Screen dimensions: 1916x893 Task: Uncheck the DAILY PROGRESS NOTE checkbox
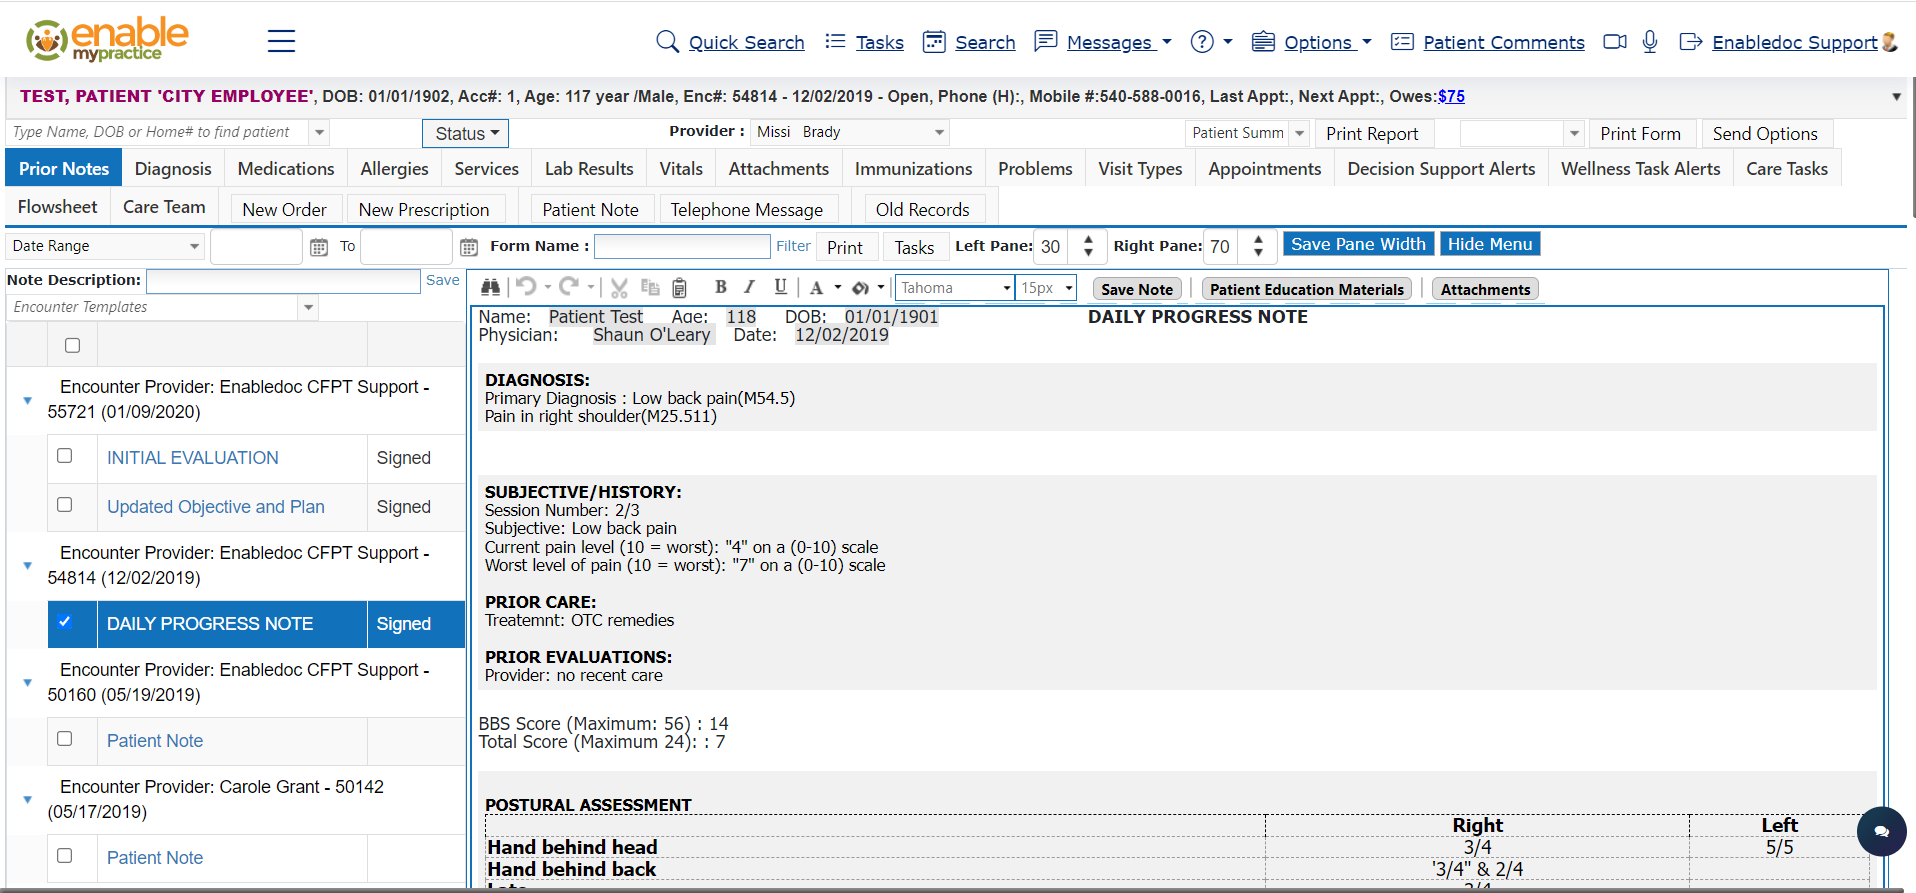(65, 622)
